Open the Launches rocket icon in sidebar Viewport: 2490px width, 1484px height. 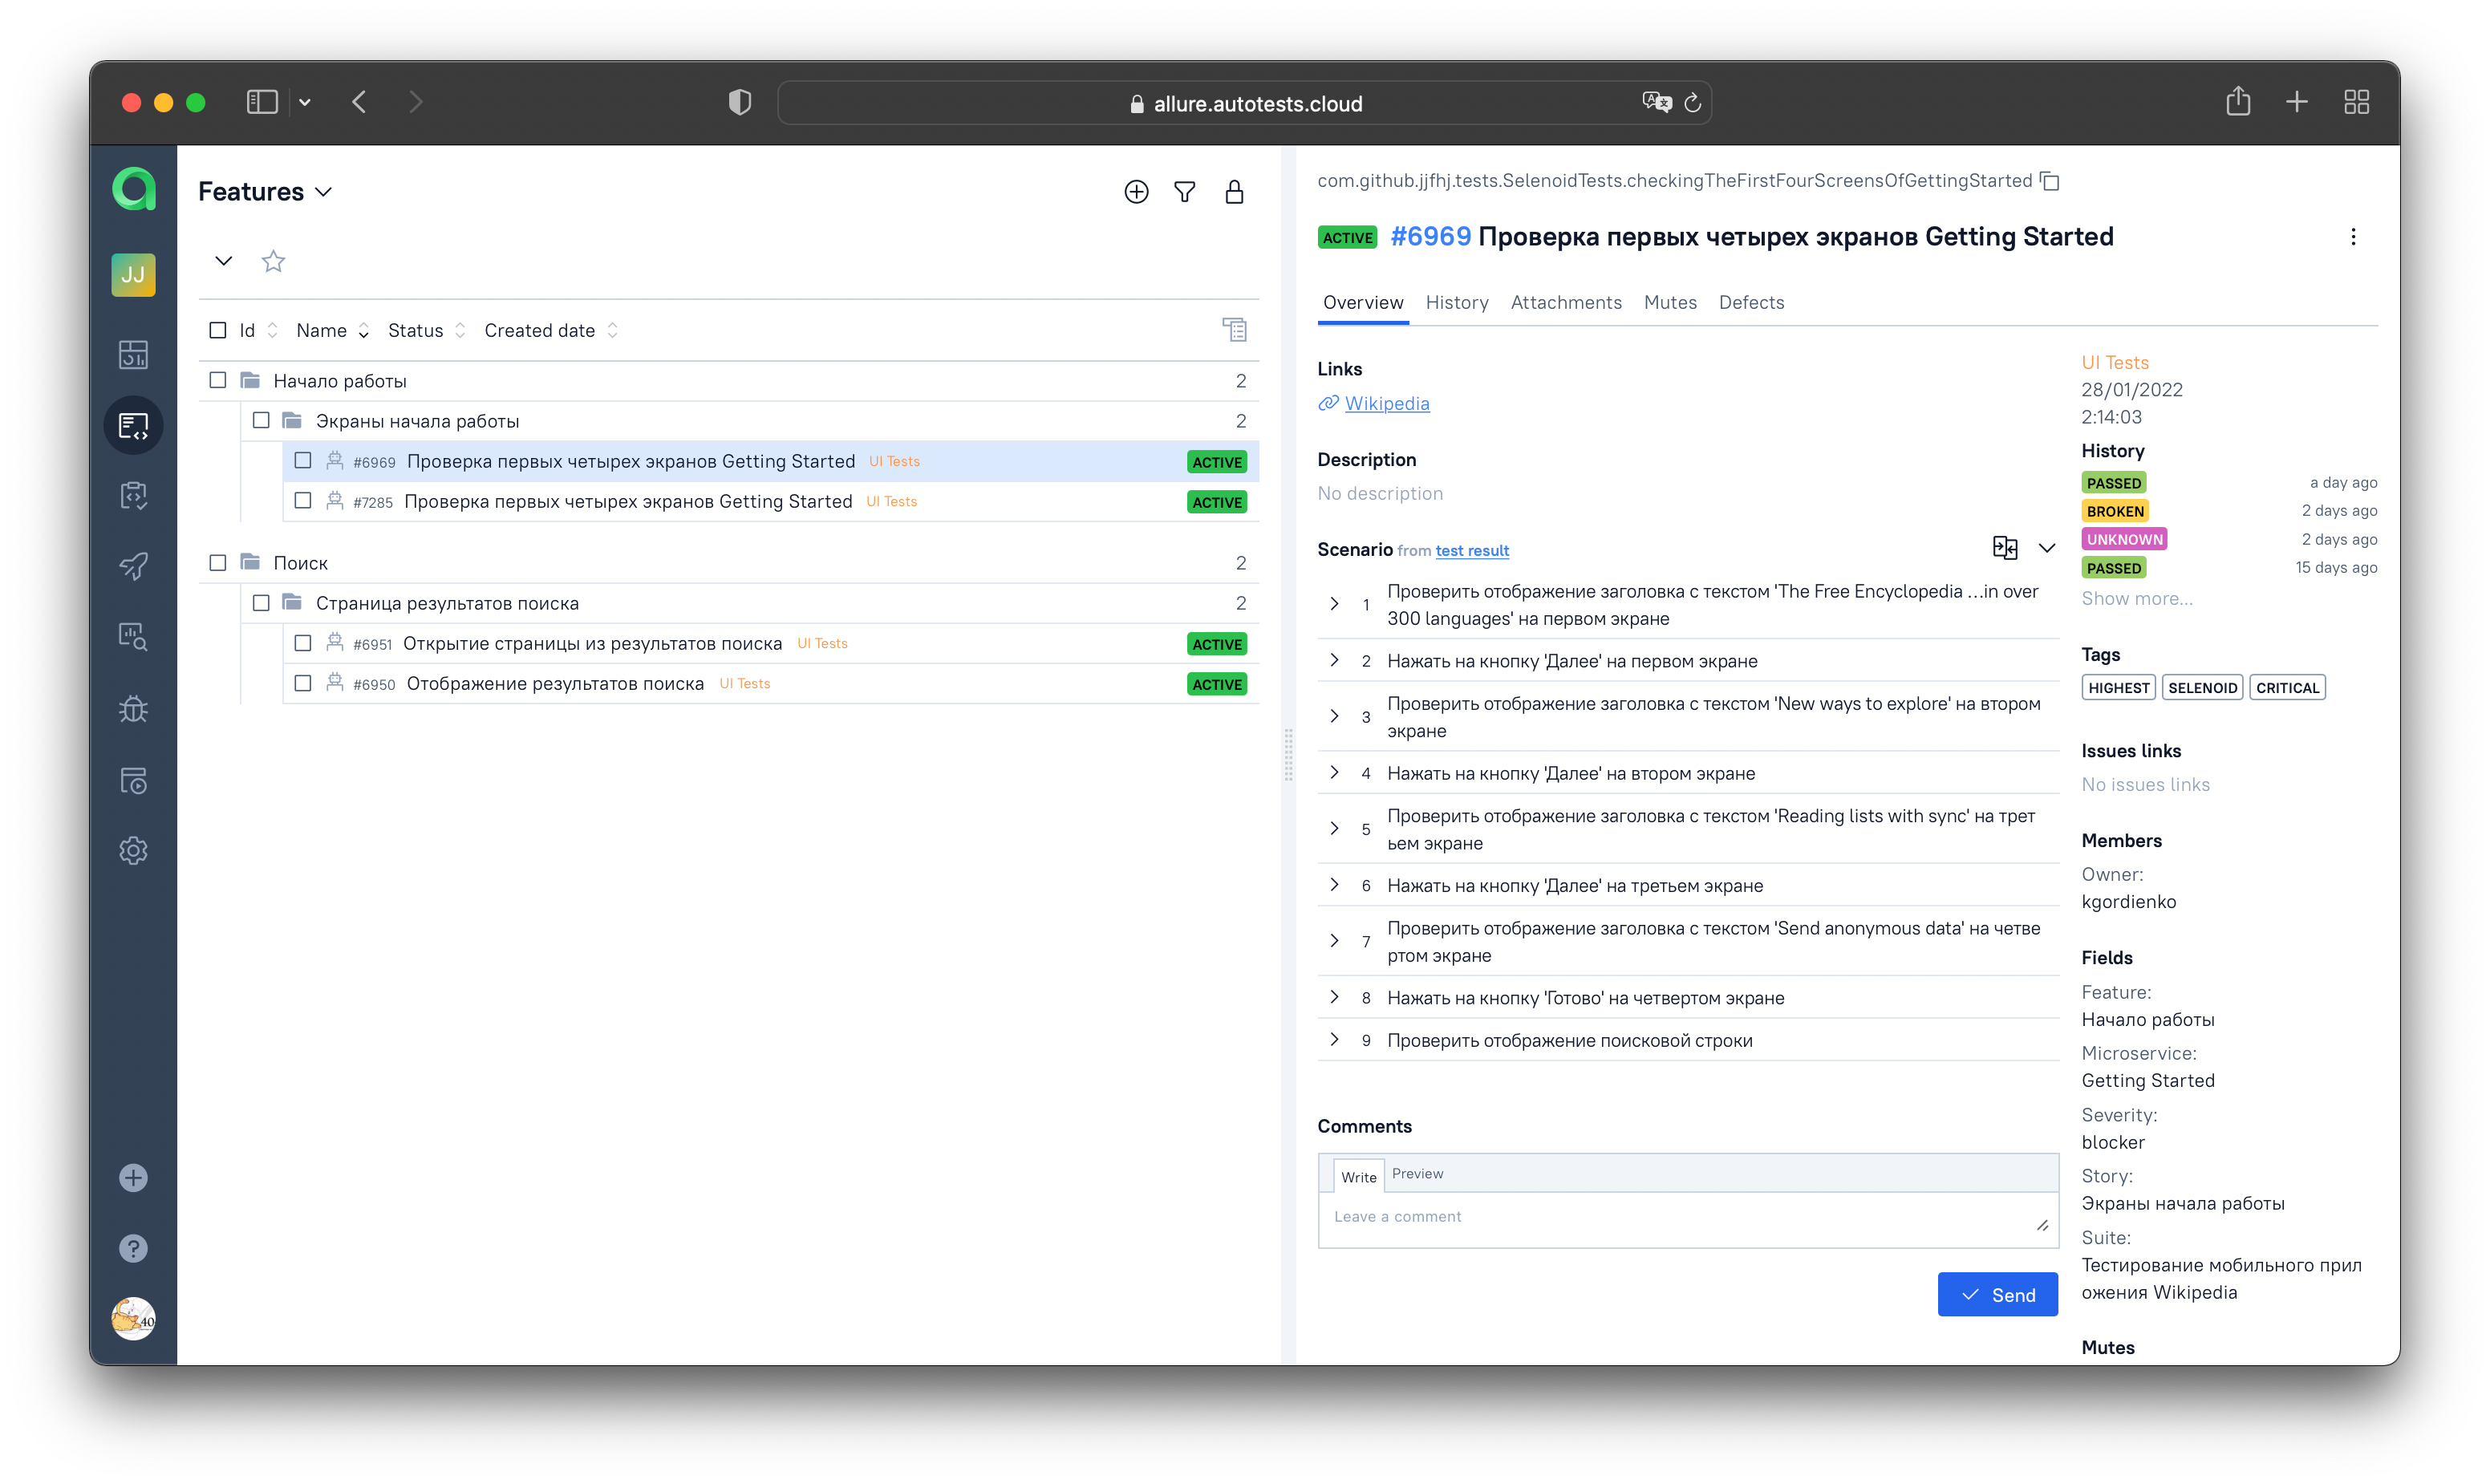pyautogui.click(x=133, y=566)
